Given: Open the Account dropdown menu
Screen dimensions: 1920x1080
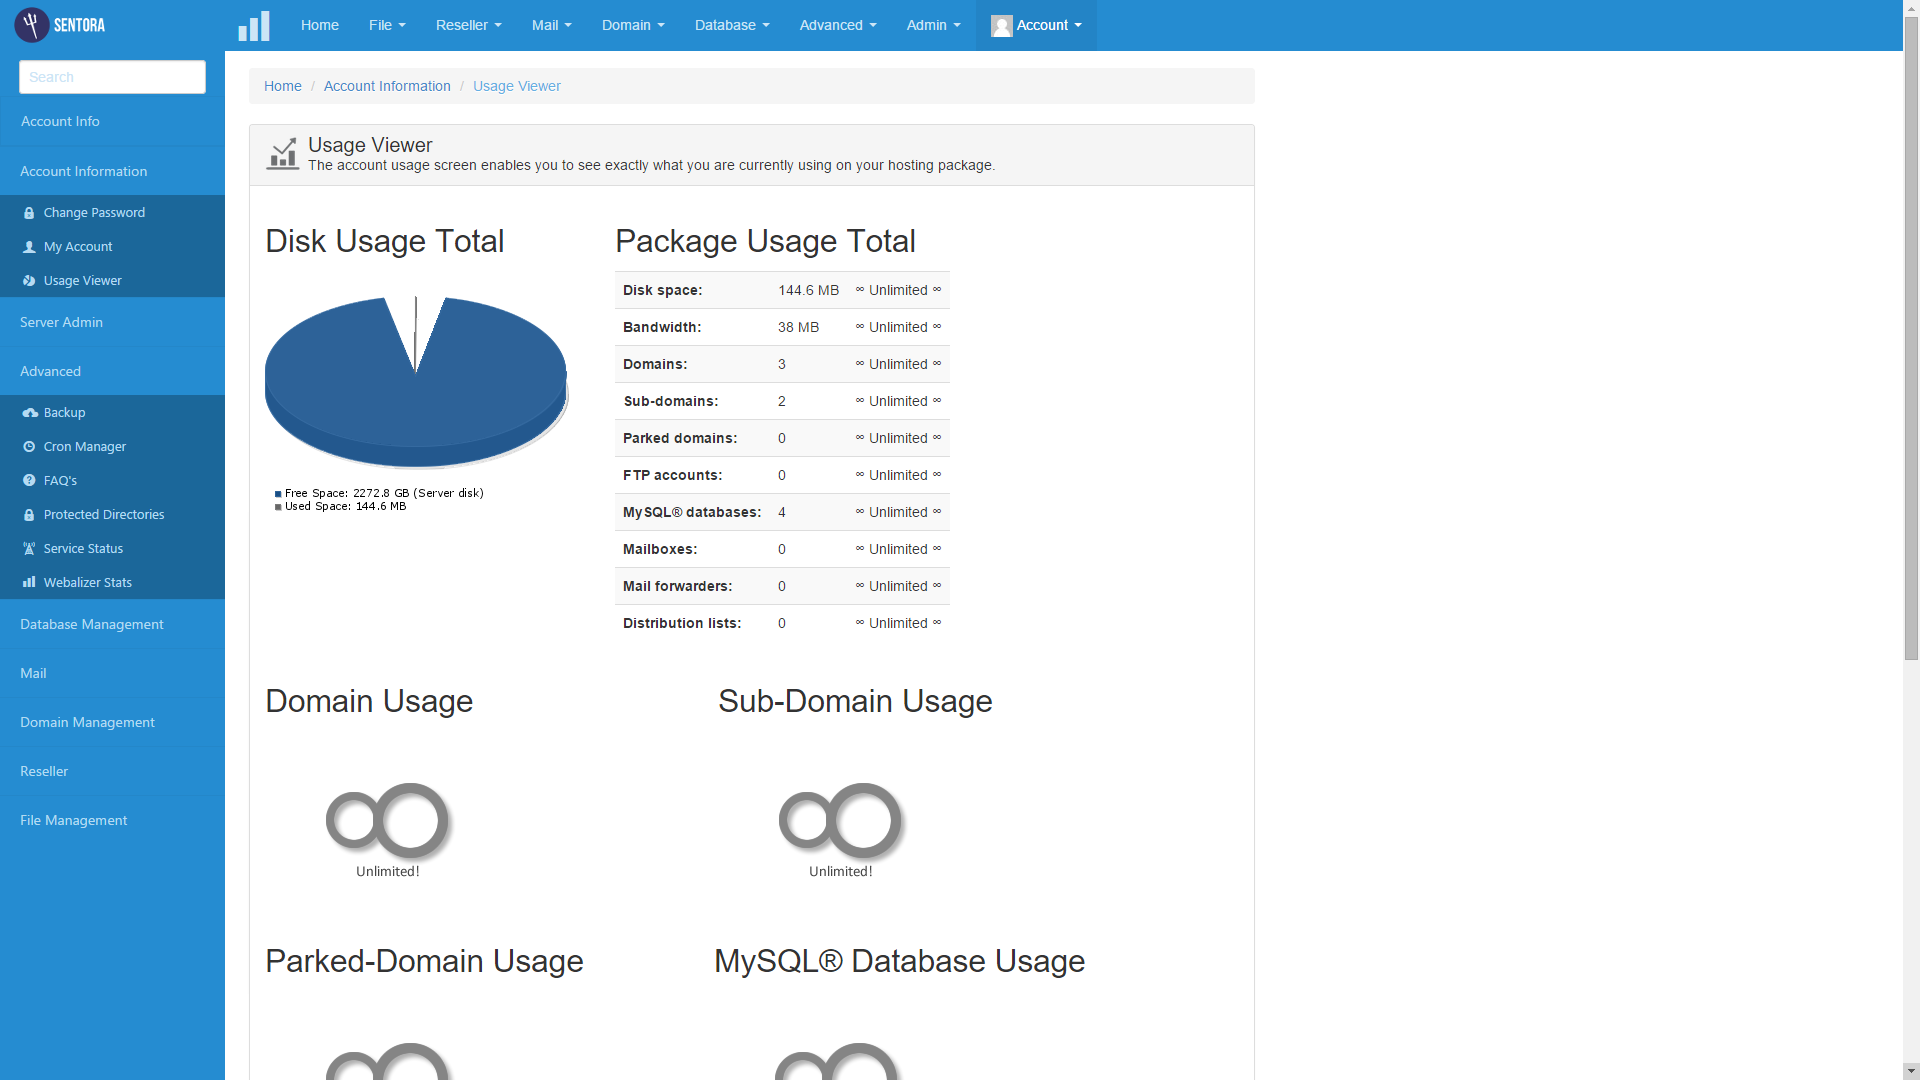Looking at the screenshot, I should click(1036, 25).
